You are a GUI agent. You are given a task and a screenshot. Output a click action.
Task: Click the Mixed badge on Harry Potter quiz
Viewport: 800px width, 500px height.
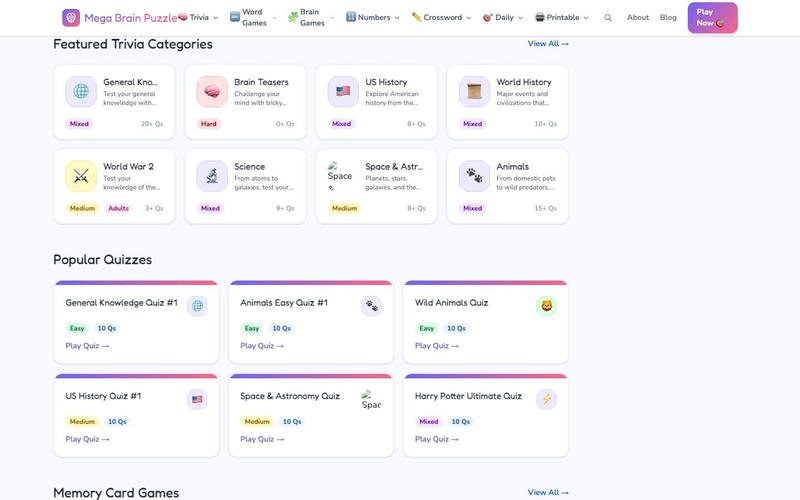tap(429, 421)
